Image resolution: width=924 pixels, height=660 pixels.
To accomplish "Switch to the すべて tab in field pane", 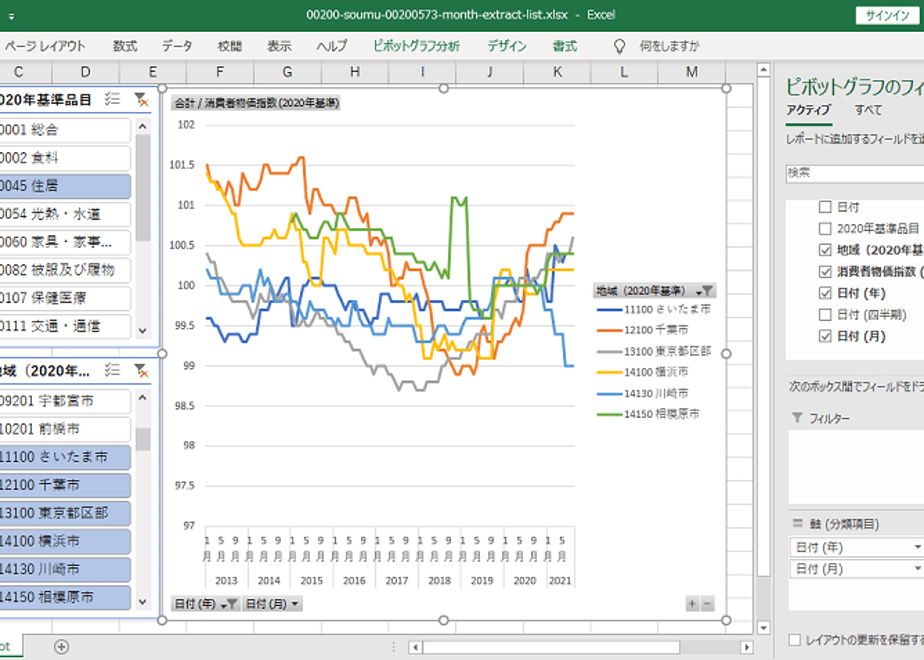I will tap(868, 110).
